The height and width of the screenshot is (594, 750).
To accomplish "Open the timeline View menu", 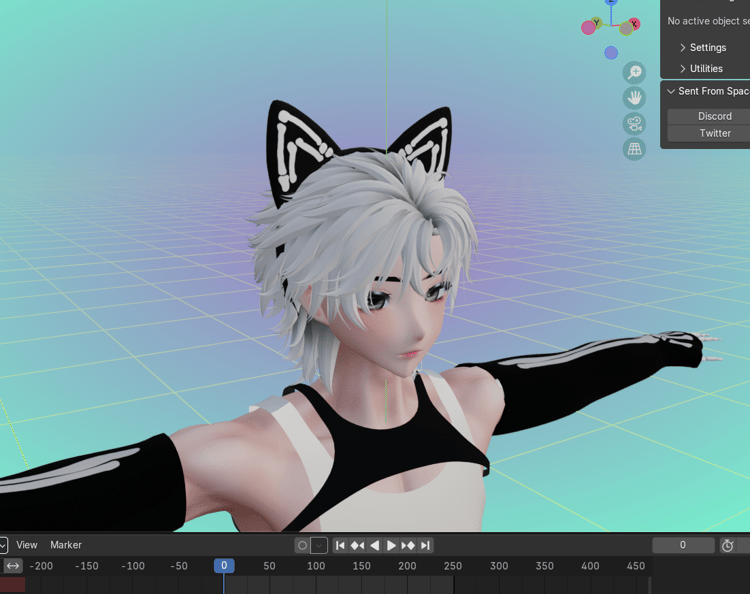I will point(27,545).
